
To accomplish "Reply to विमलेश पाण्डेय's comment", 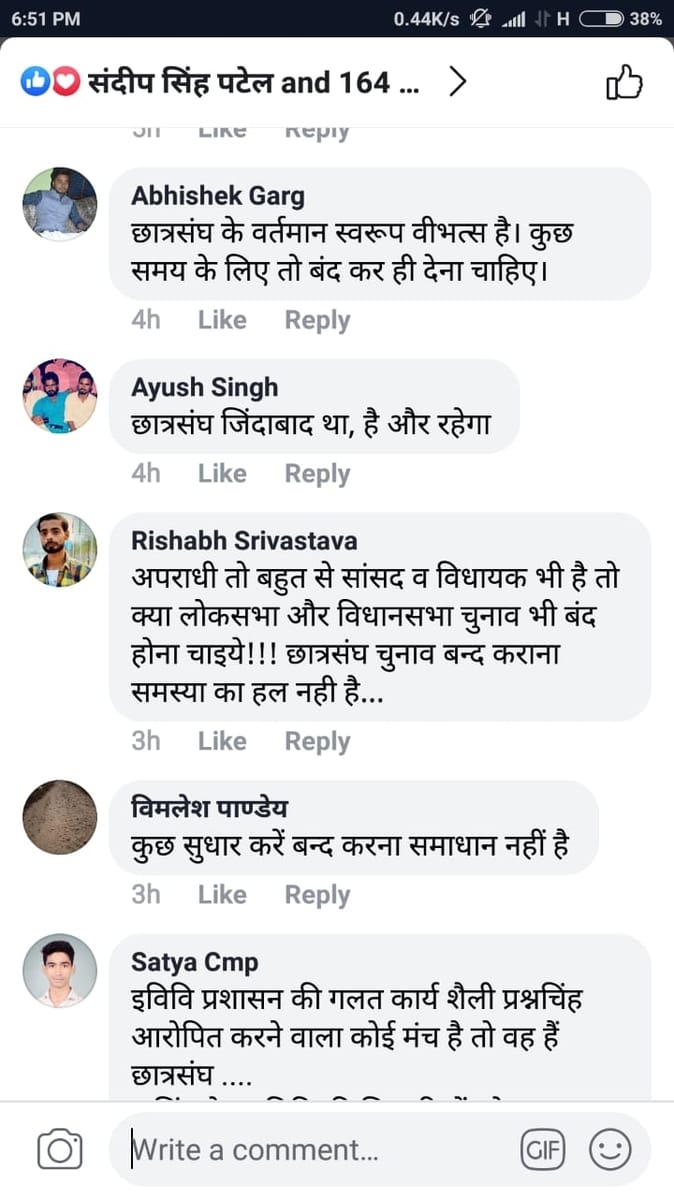I will [317, 895].
